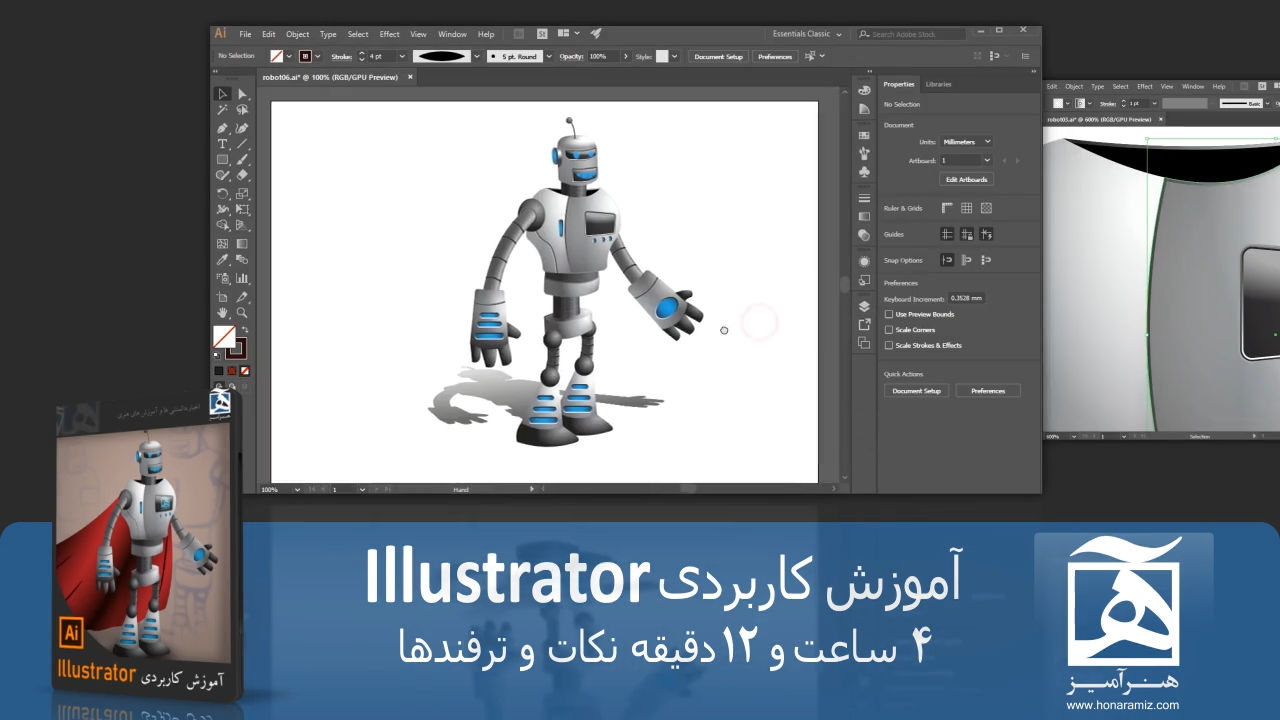The height and width of the screenshot is (720, 1280).
Task: Enable Scale Corners checkbox
Action: (889, 330)
